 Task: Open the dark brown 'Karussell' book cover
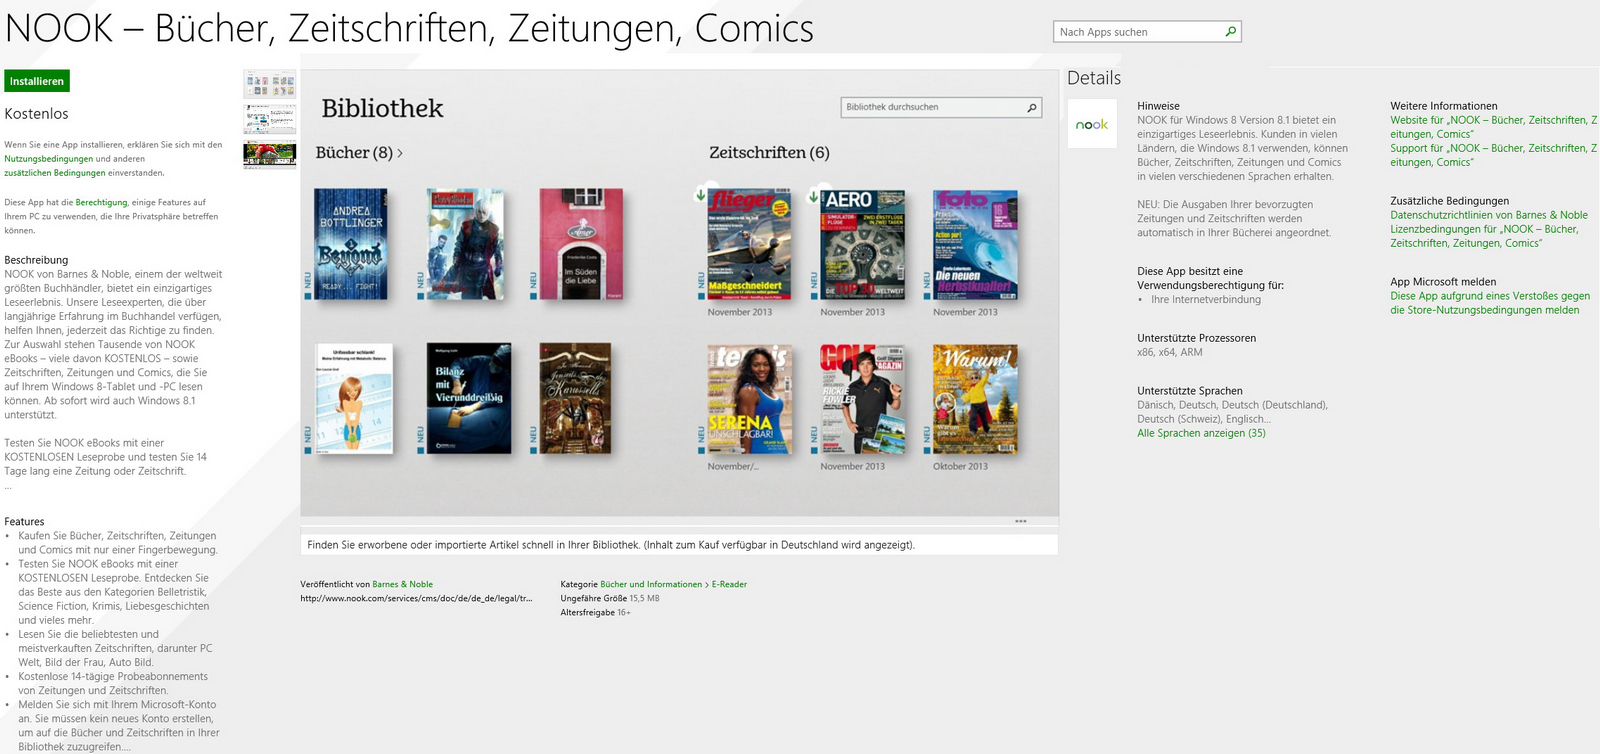(x=575, y=398)
